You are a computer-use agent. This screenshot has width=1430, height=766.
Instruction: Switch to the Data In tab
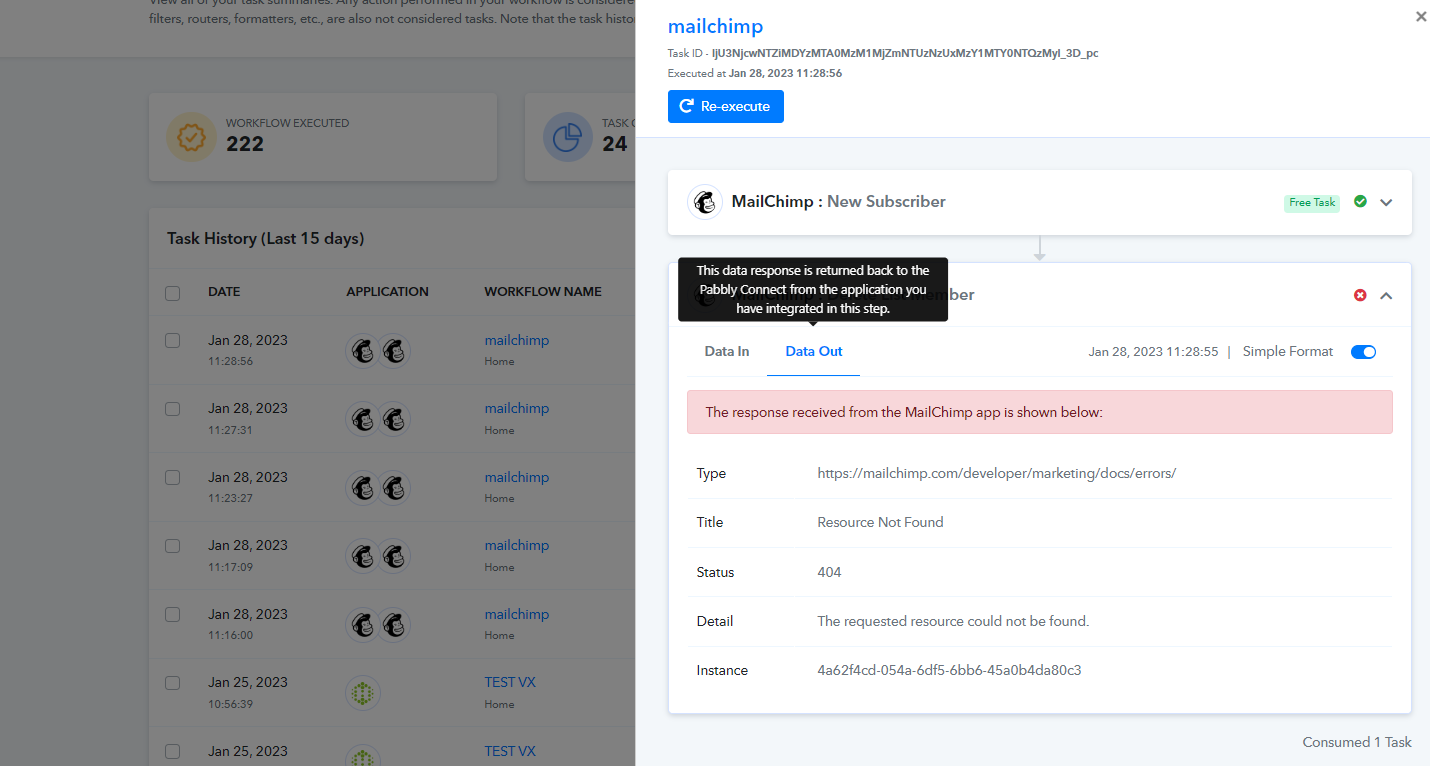(727, 351)
